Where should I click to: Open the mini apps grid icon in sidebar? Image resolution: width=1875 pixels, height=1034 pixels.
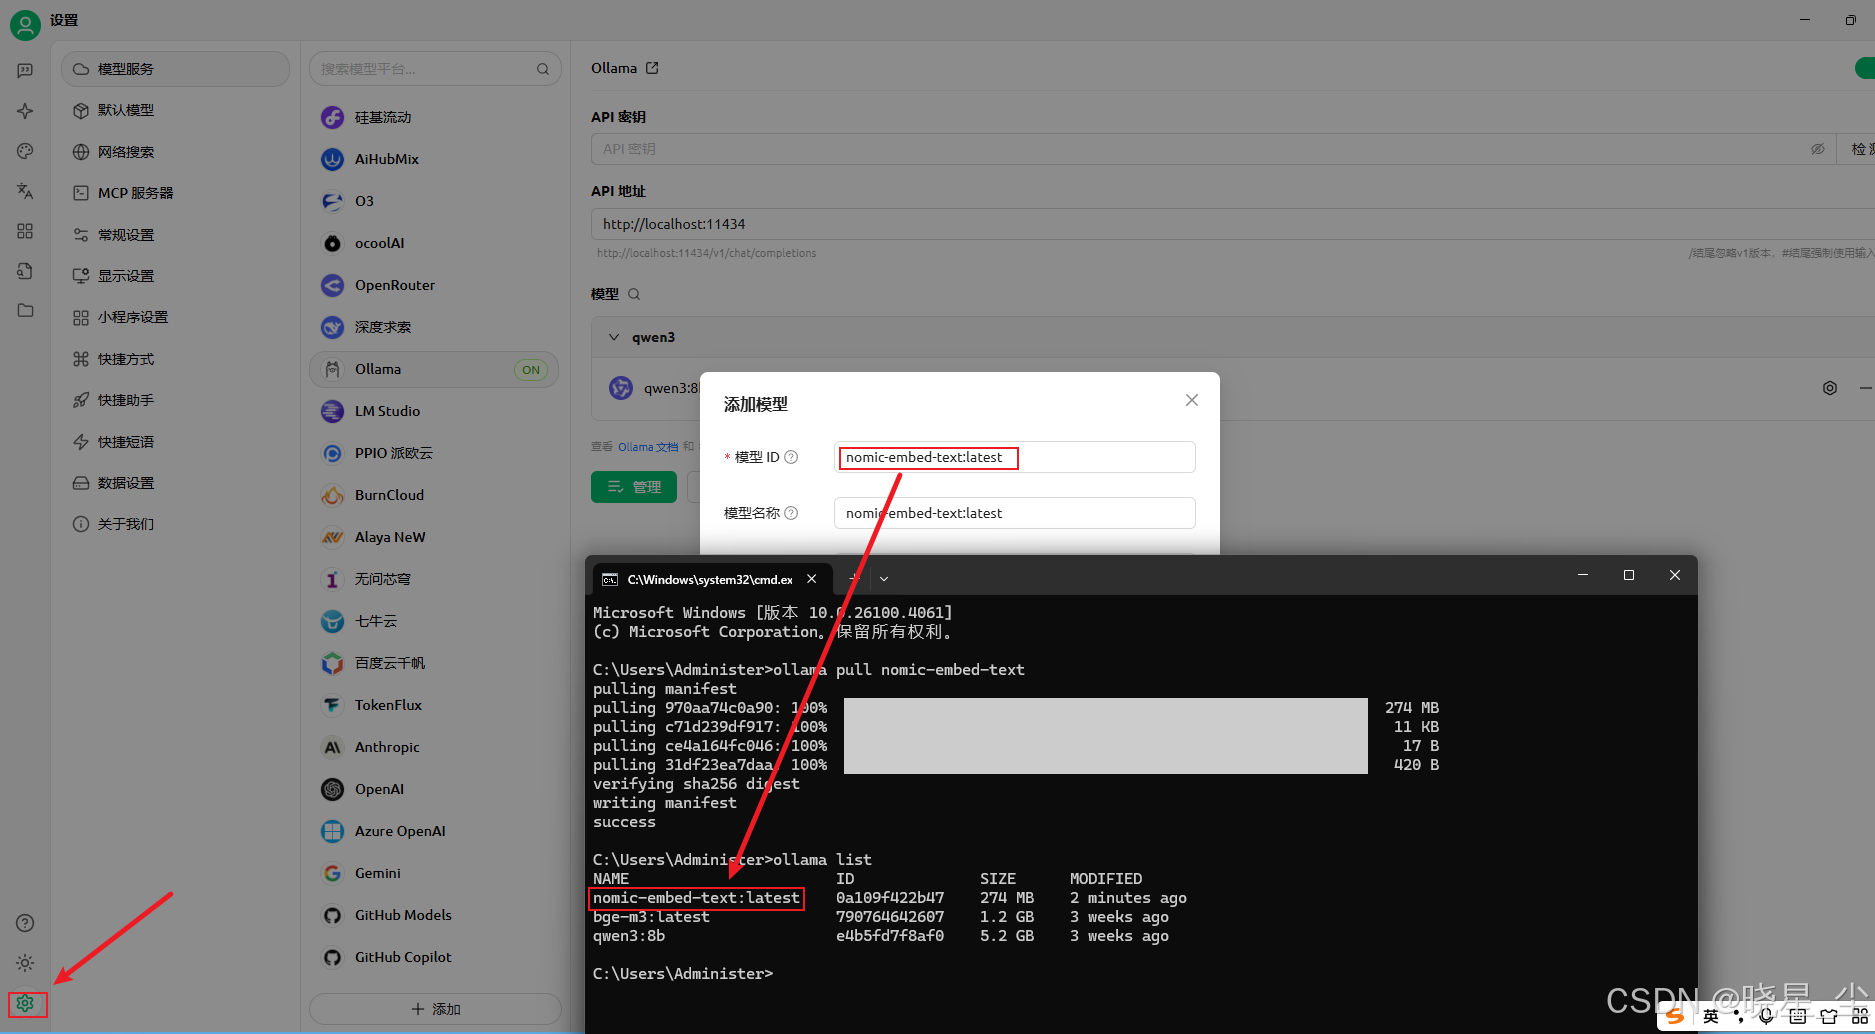click(25, 231)
